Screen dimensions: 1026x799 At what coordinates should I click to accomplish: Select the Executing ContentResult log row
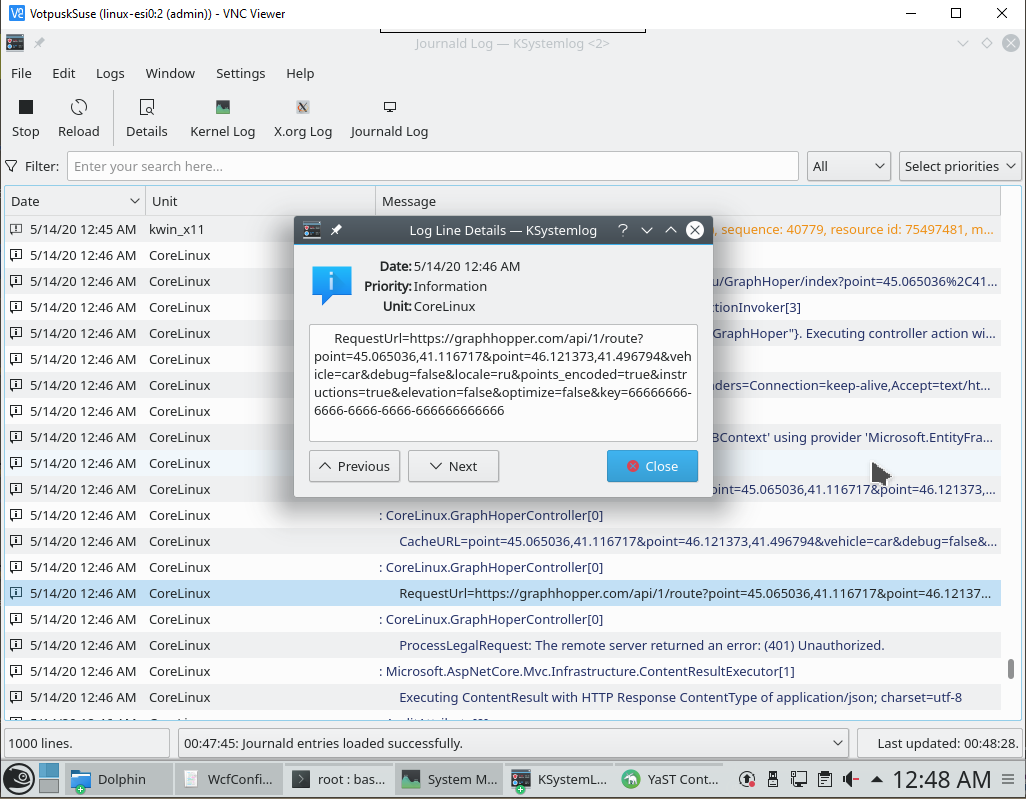(x=503, y=697)
